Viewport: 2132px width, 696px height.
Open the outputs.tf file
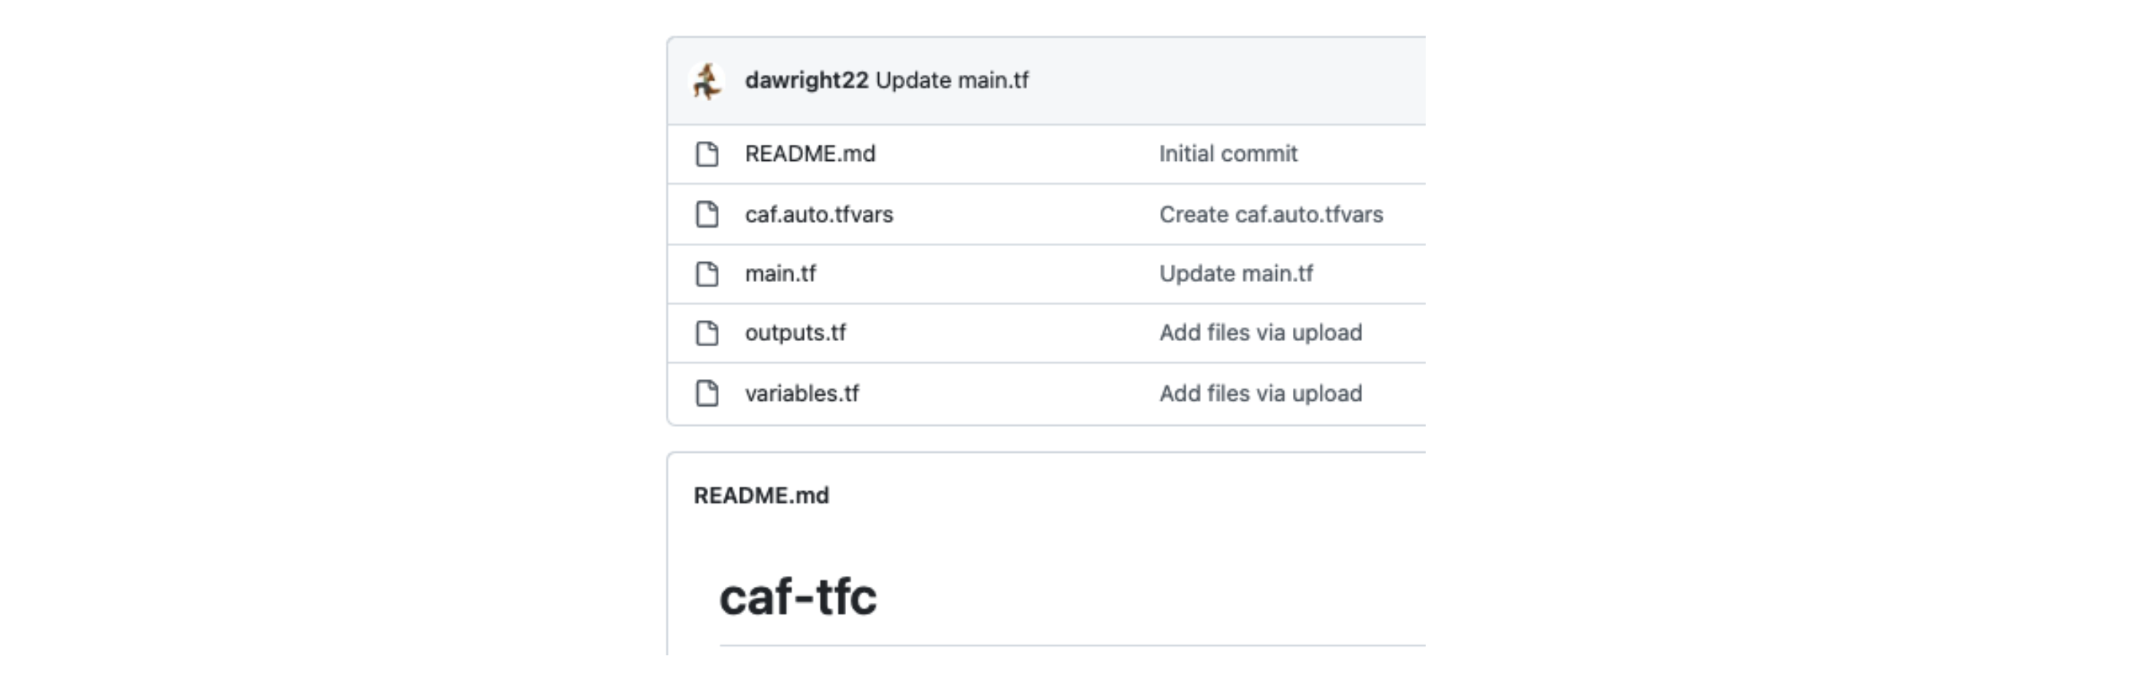(x=795, y=333)
